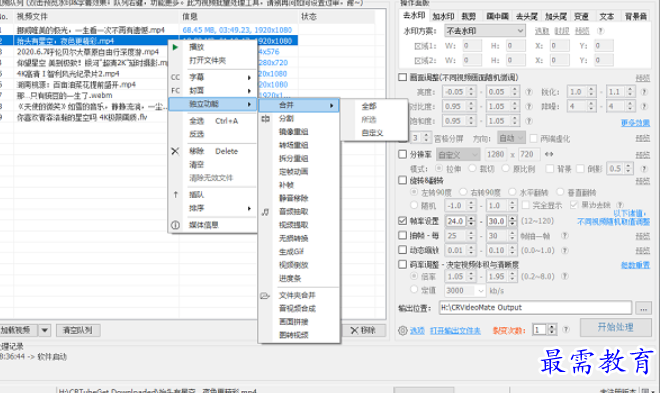Open the fixed bitrate 3000 combo box

(x=465, y=290)
